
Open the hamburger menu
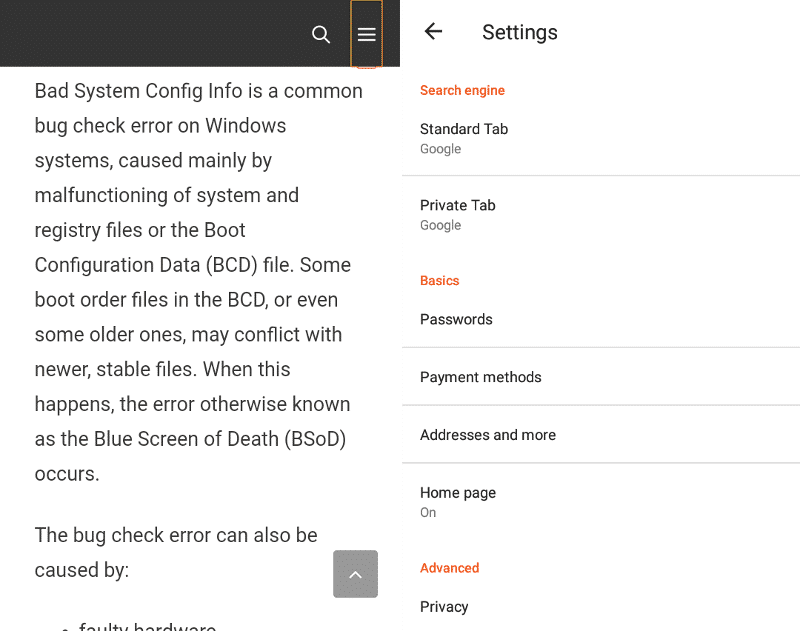pyautogui.click(x=366, y=34)
